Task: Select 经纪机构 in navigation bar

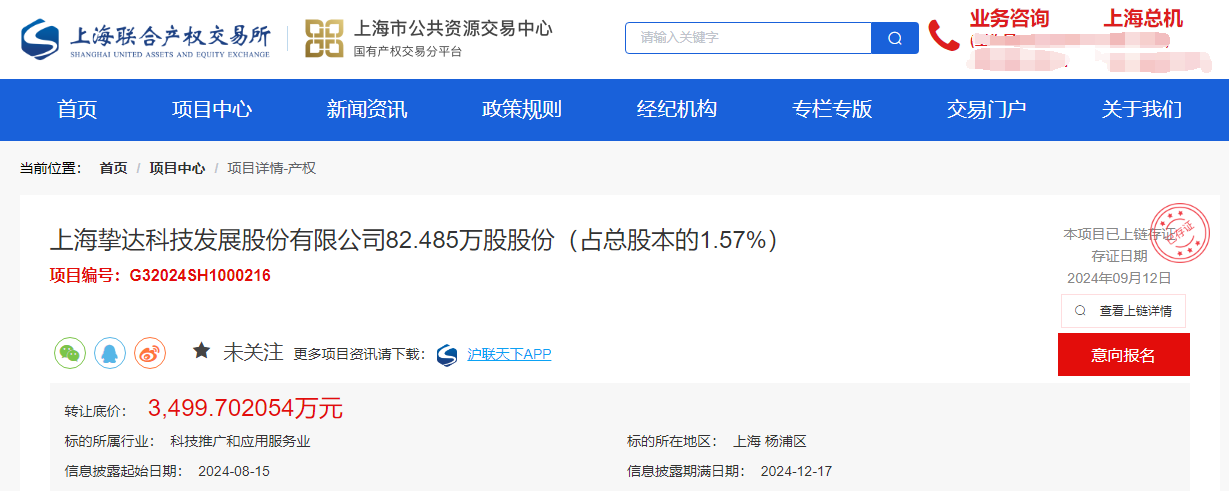Action: click(677, 110)
